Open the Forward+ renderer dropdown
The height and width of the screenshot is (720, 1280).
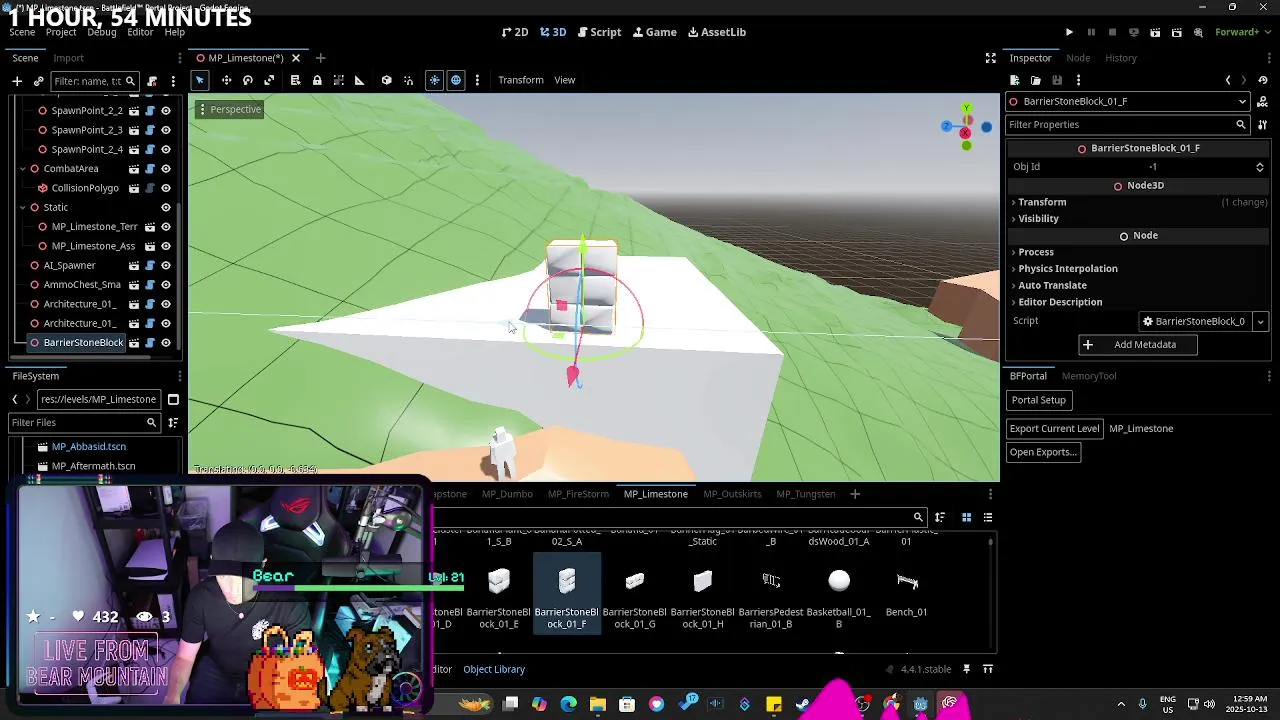[1242, 32]
